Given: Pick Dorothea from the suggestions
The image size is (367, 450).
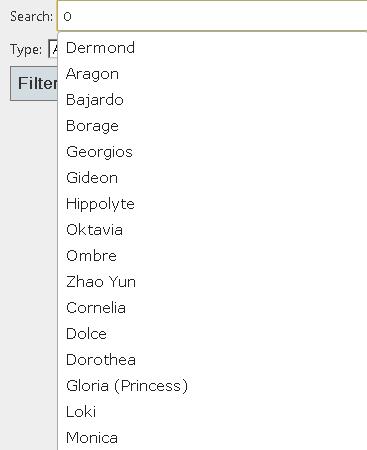Looking at the screenshot, I should (x=212, y=360).
